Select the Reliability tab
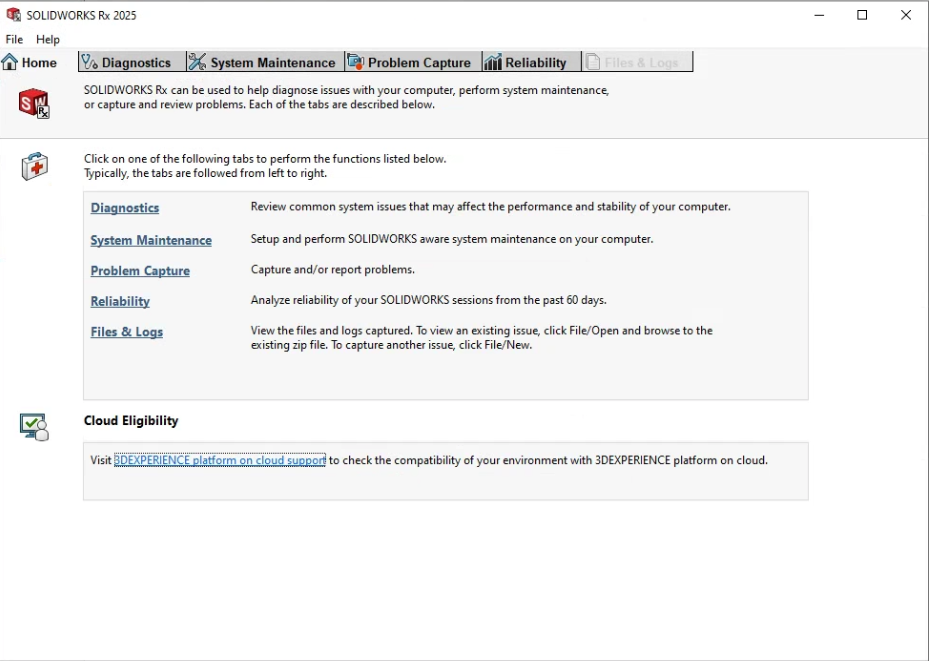 (x=532, y=62)
